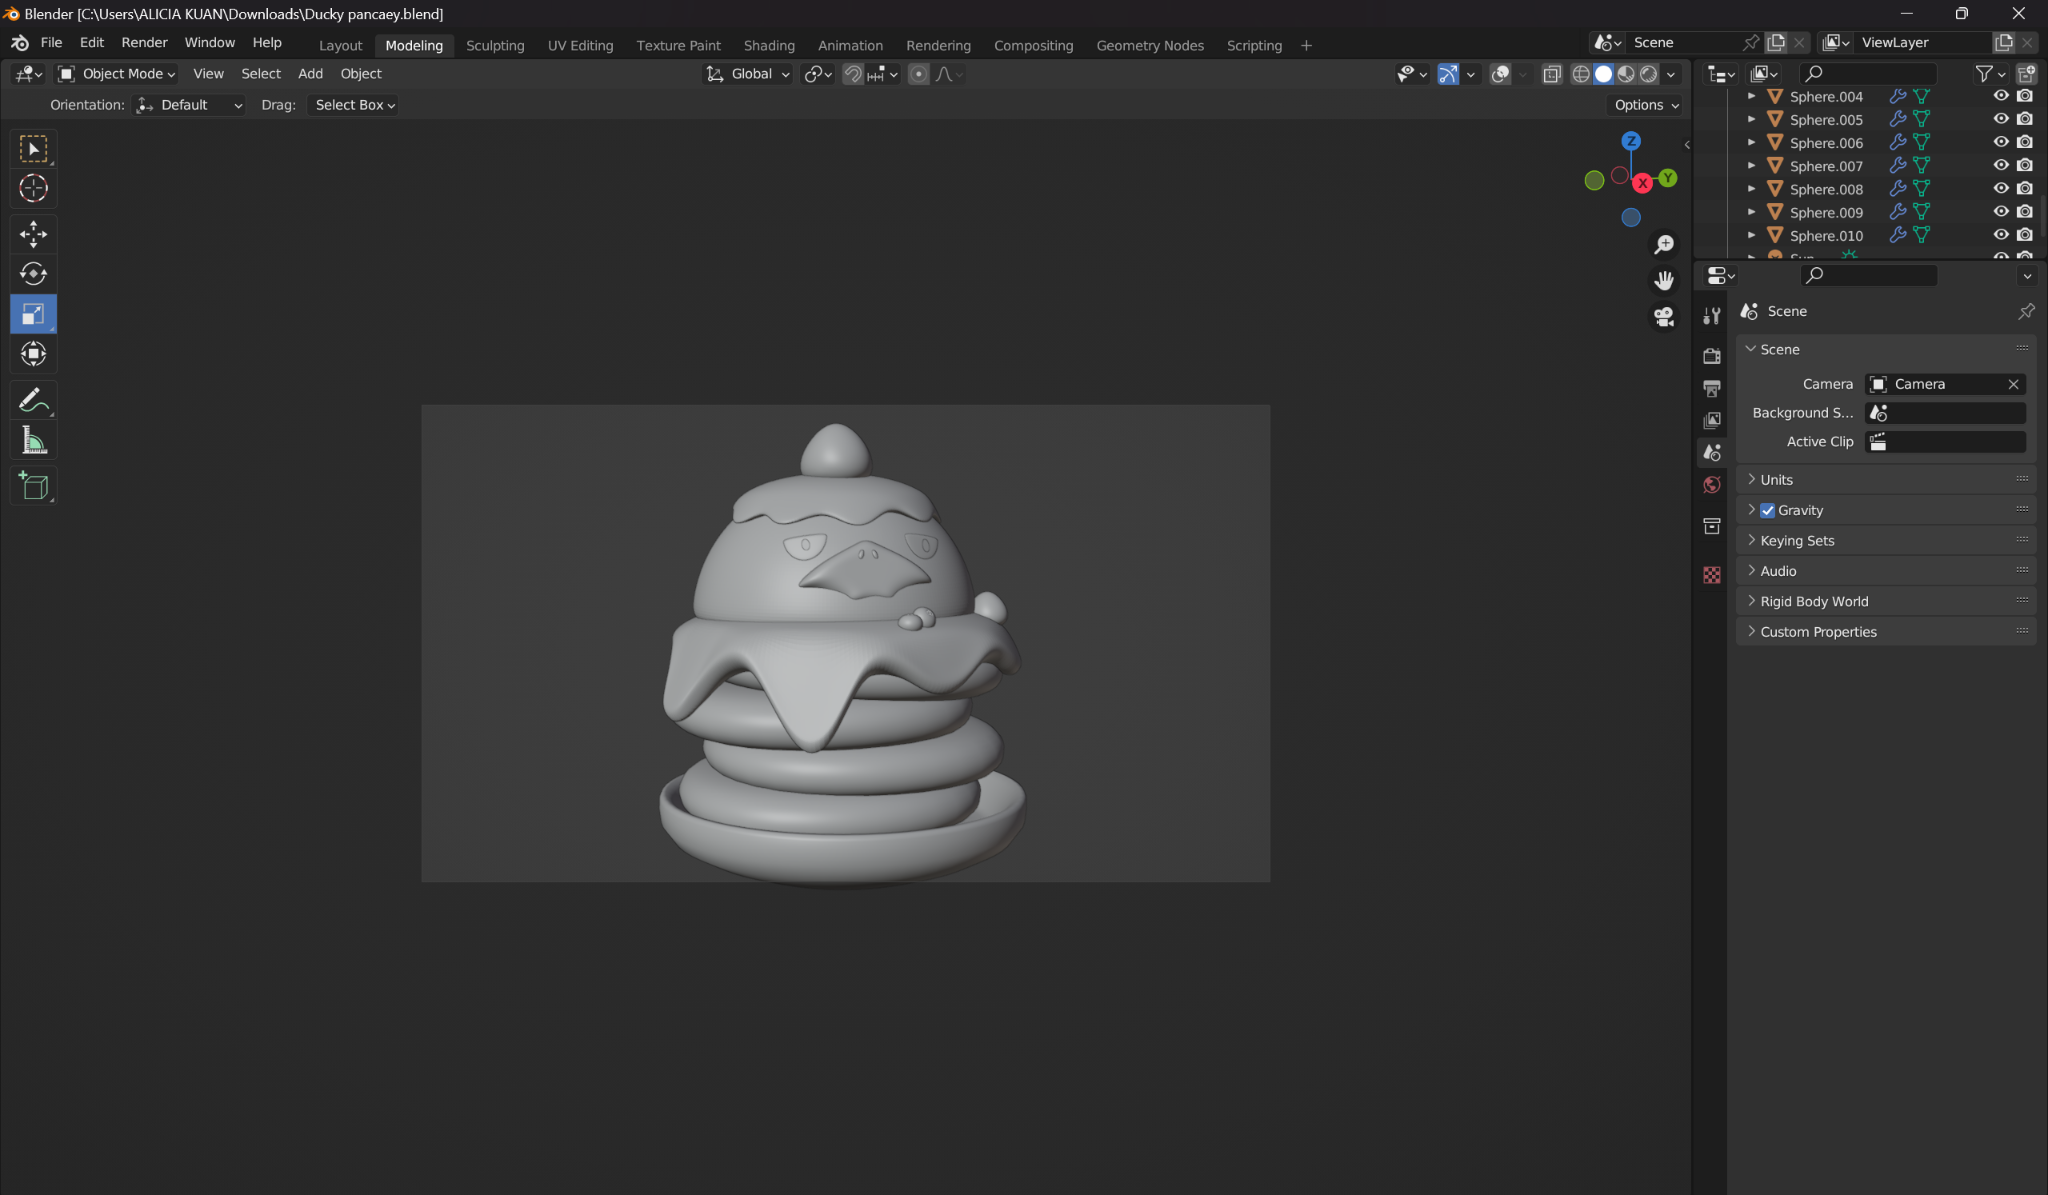This screenshot has width=2048, height=1195.
Task: Open the Drag Select Box dropdown
Action: (x=354, y=105)
